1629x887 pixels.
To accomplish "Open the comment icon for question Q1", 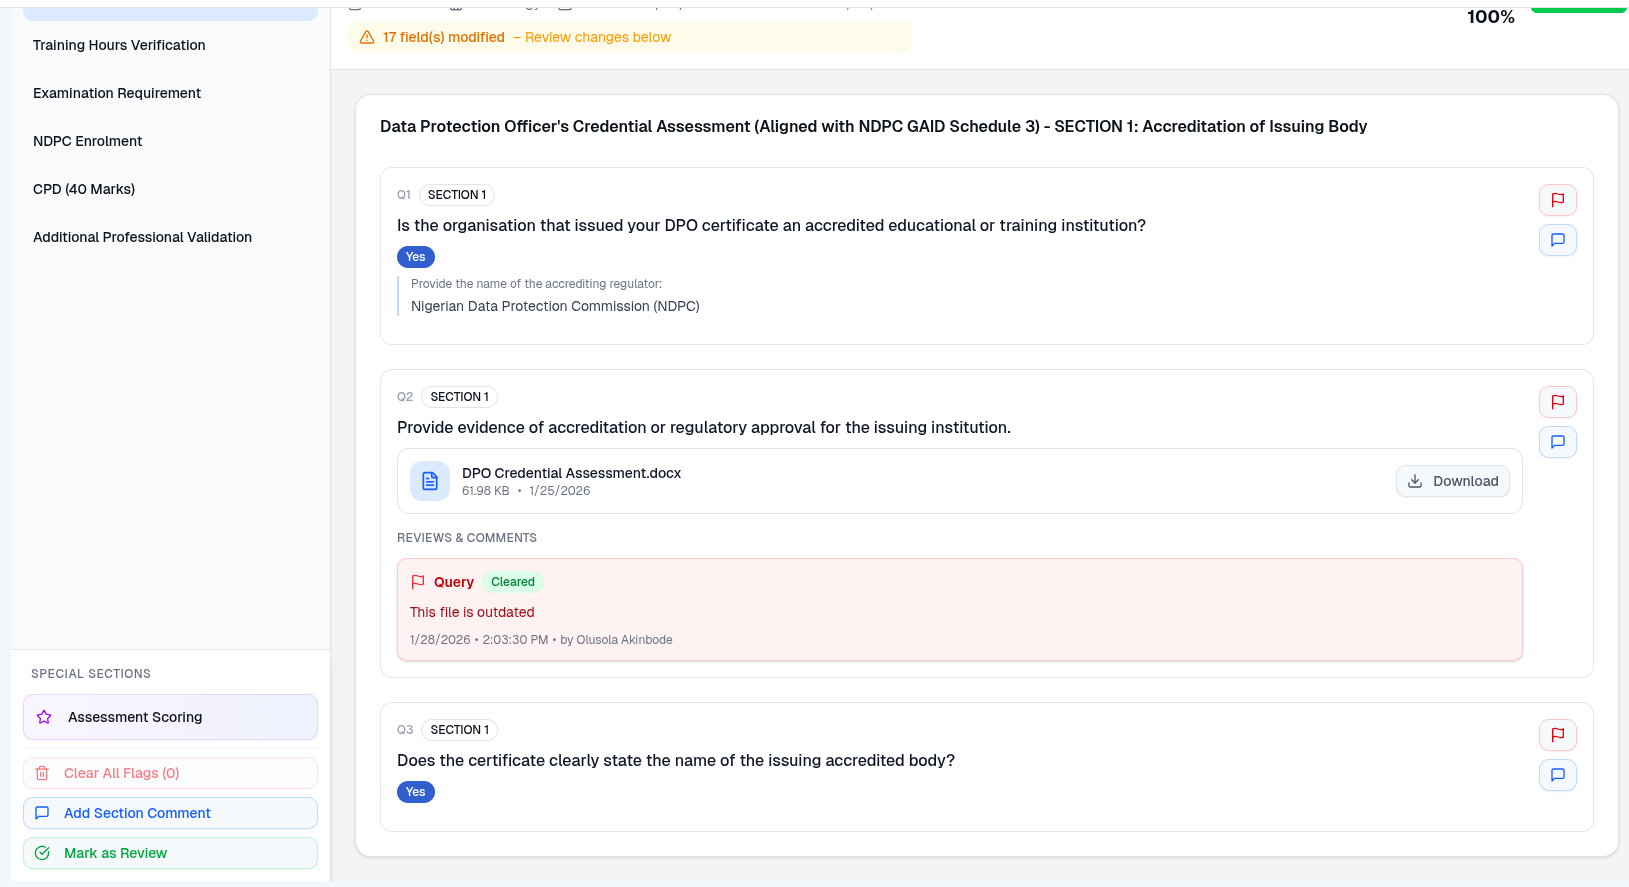I will 1557,240.
